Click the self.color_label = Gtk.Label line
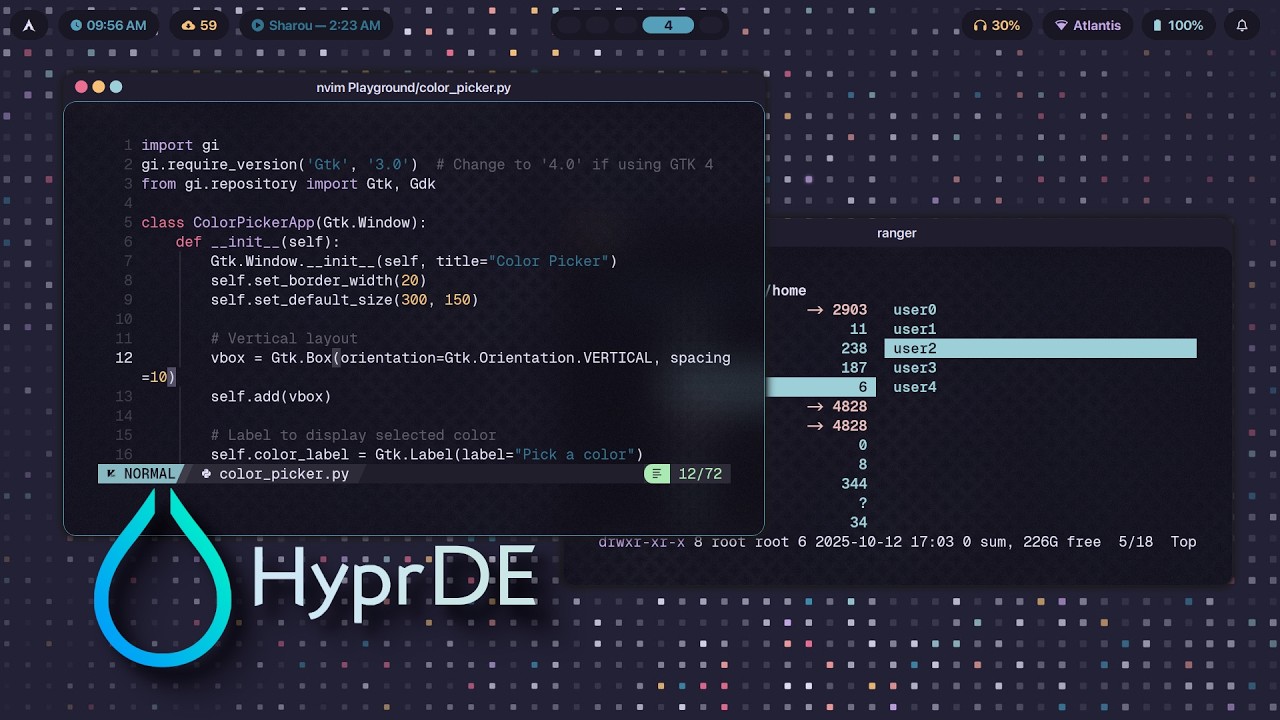The height and width of the screenshot is (720, 1280). tap(427, 454)
